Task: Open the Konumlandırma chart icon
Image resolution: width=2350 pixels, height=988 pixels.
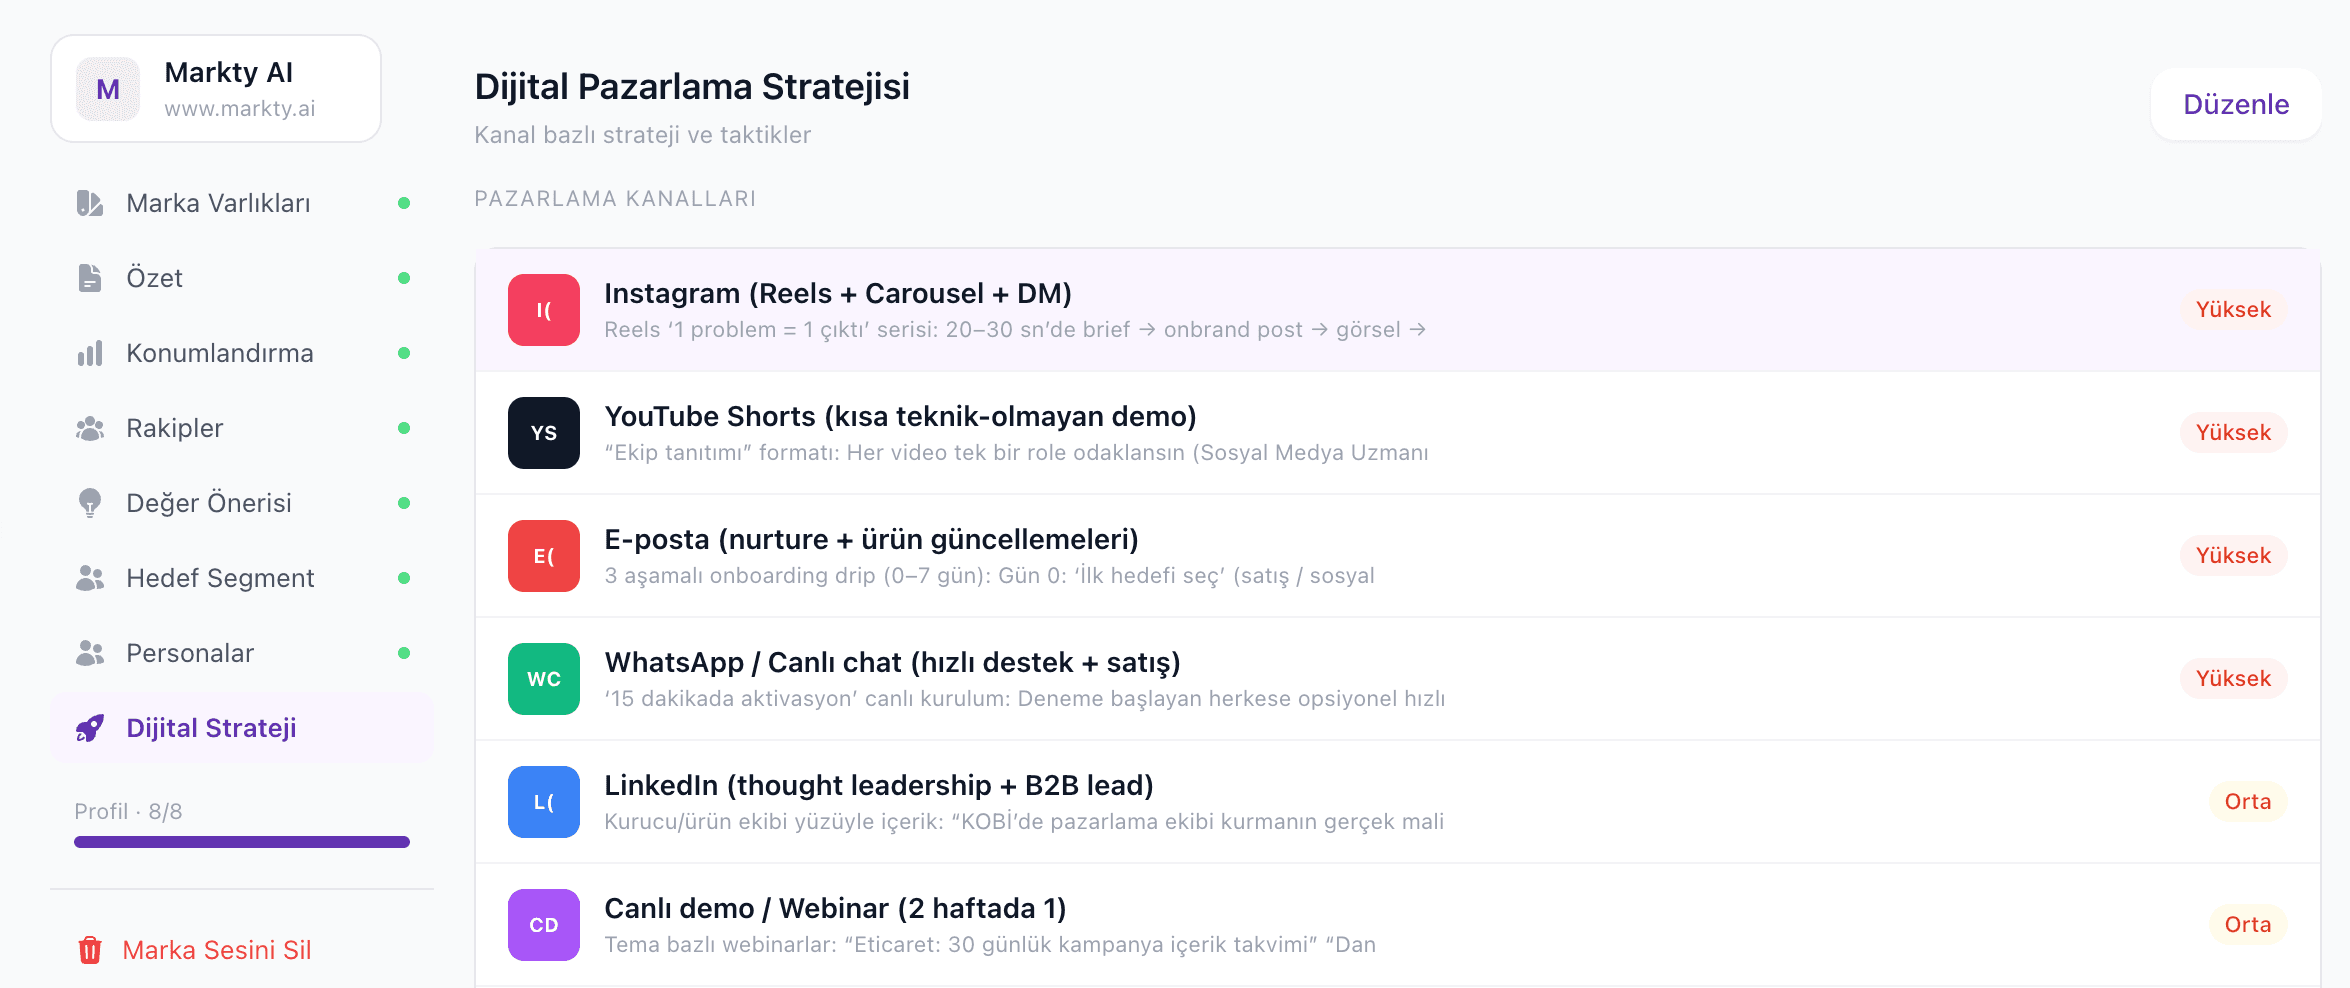Action: coord(90,352)
